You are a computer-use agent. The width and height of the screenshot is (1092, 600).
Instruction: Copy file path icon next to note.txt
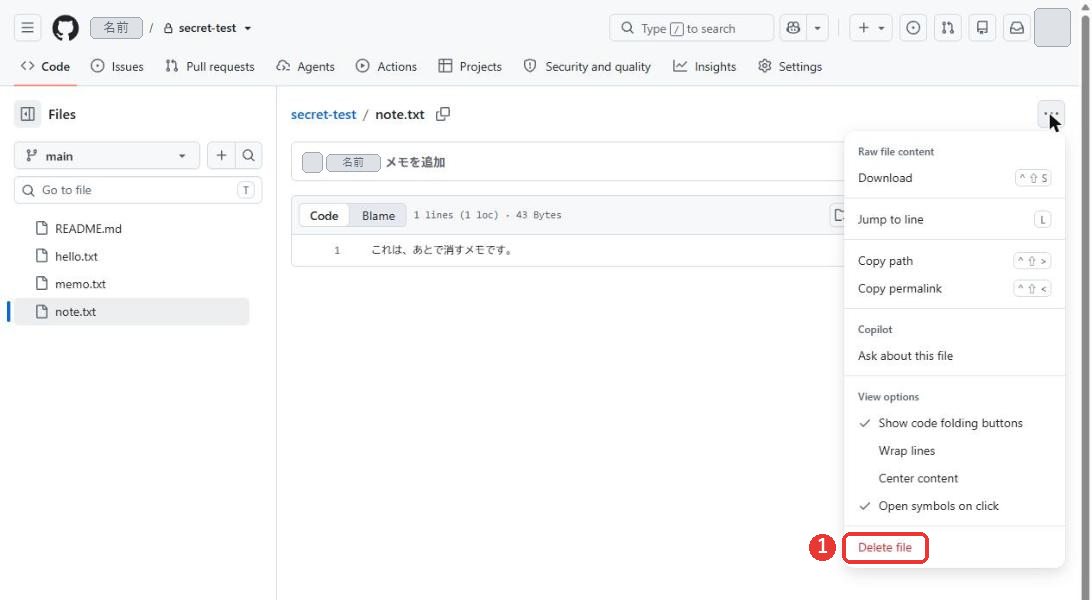click(443, 114)
